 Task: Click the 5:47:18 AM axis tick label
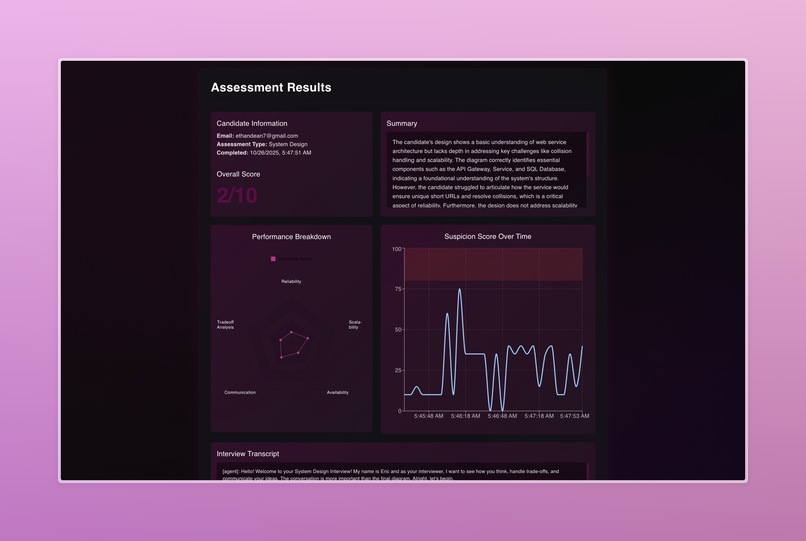point(539,416)
